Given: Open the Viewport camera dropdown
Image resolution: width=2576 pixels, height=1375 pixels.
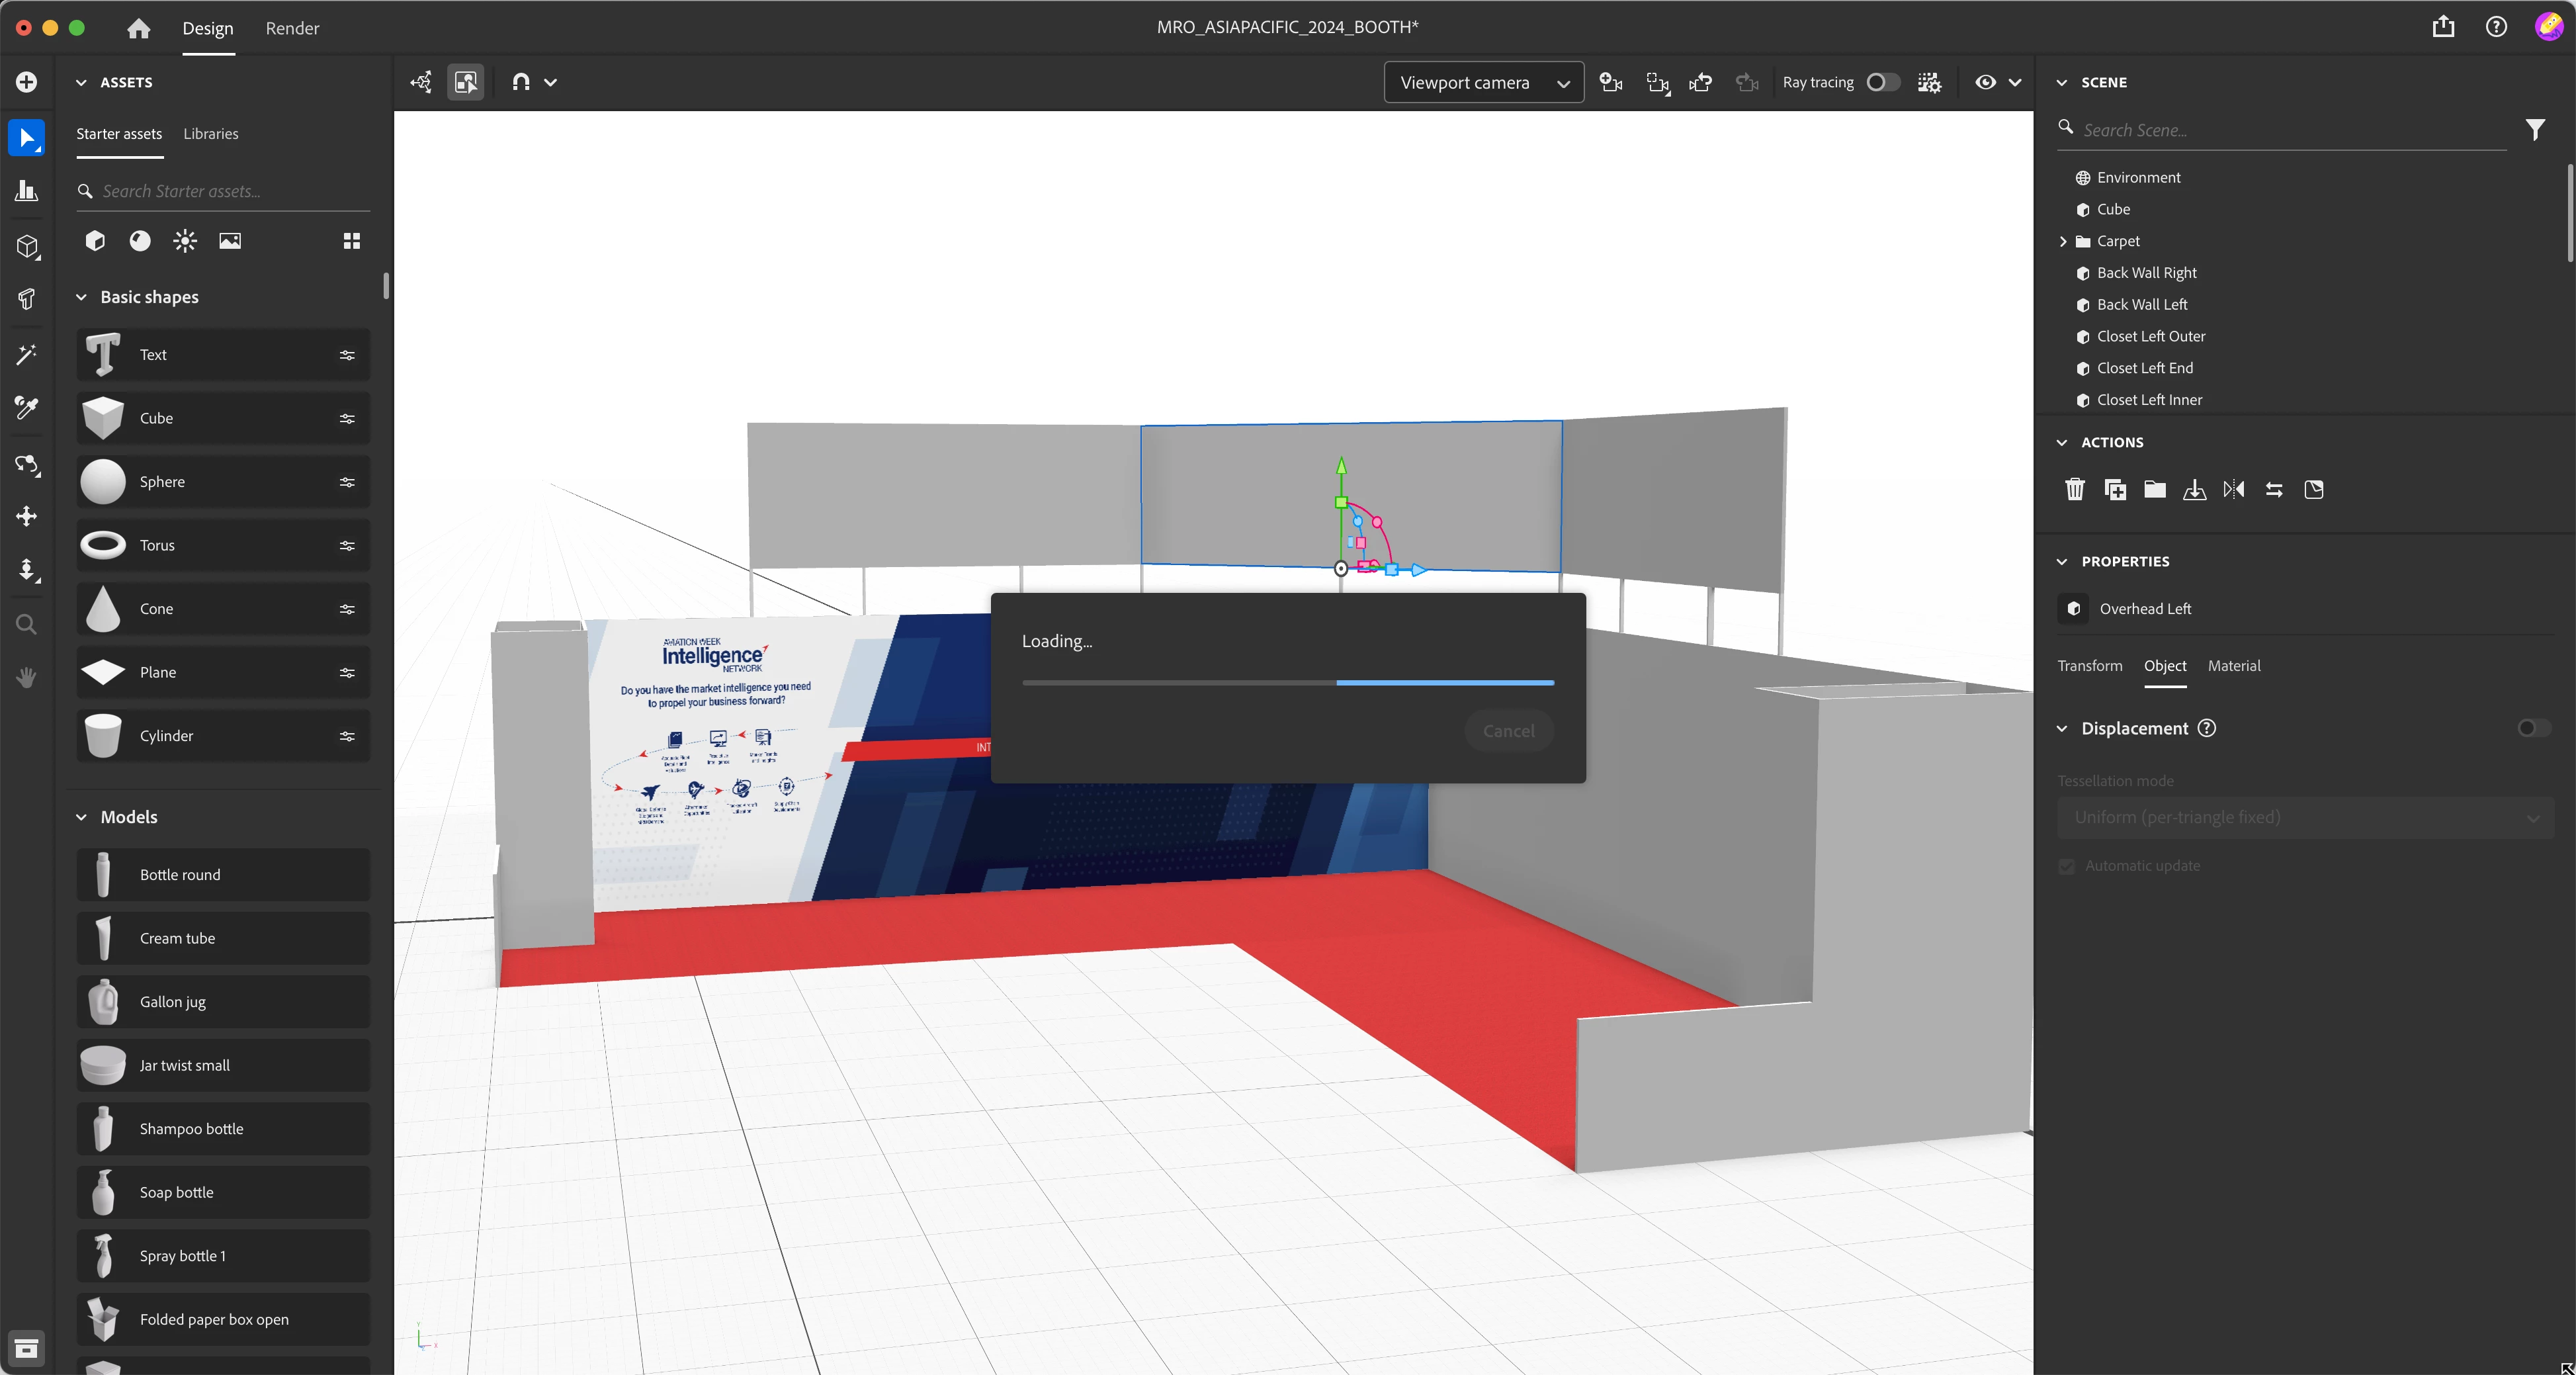Looking at the screenshot, I should pos(1483,82).
